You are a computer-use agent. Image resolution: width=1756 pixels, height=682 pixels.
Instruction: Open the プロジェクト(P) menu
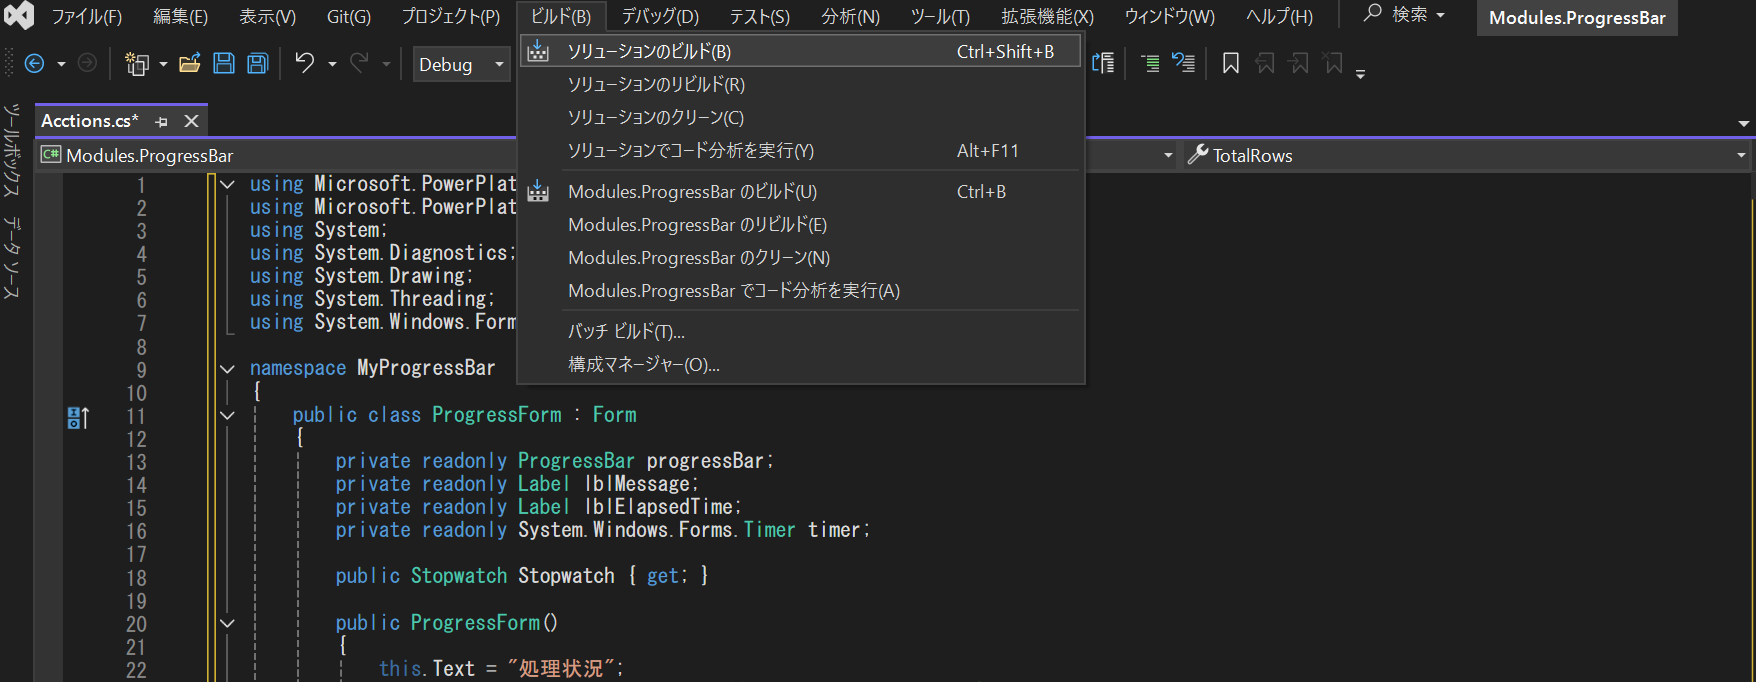pos(451,16)
